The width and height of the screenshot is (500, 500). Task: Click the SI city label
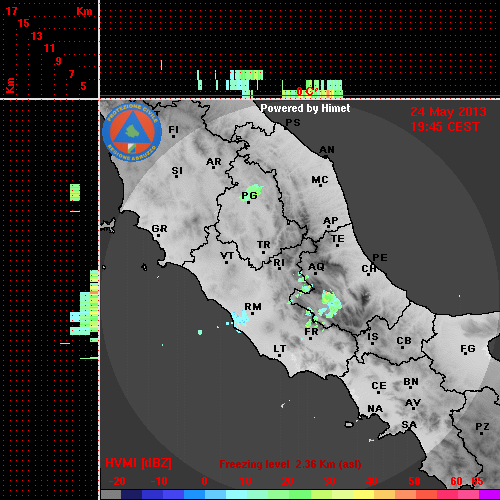177,171
